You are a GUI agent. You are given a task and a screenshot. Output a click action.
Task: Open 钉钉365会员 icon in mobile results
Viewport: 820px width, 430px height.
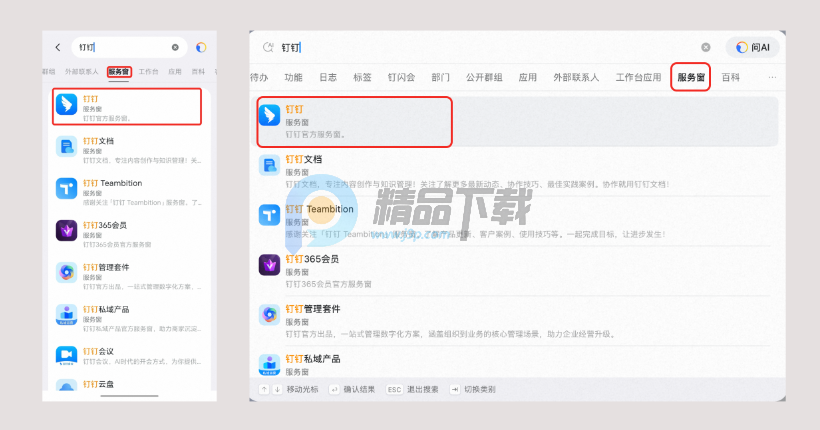66,230
